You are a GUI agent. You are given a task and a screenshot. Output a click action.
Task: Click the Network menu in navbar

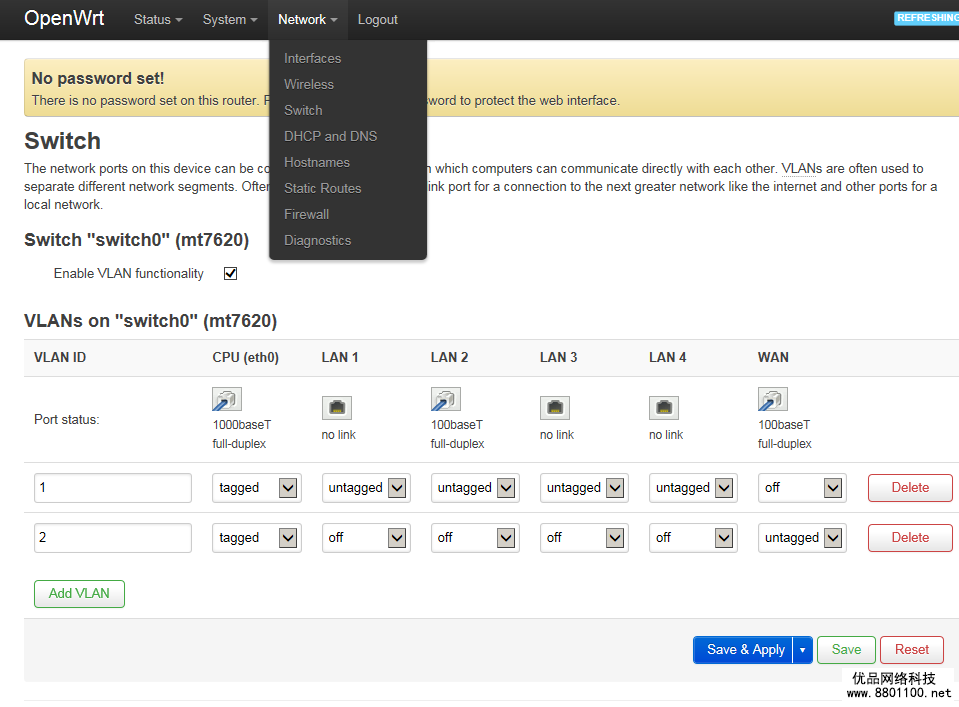308,20
